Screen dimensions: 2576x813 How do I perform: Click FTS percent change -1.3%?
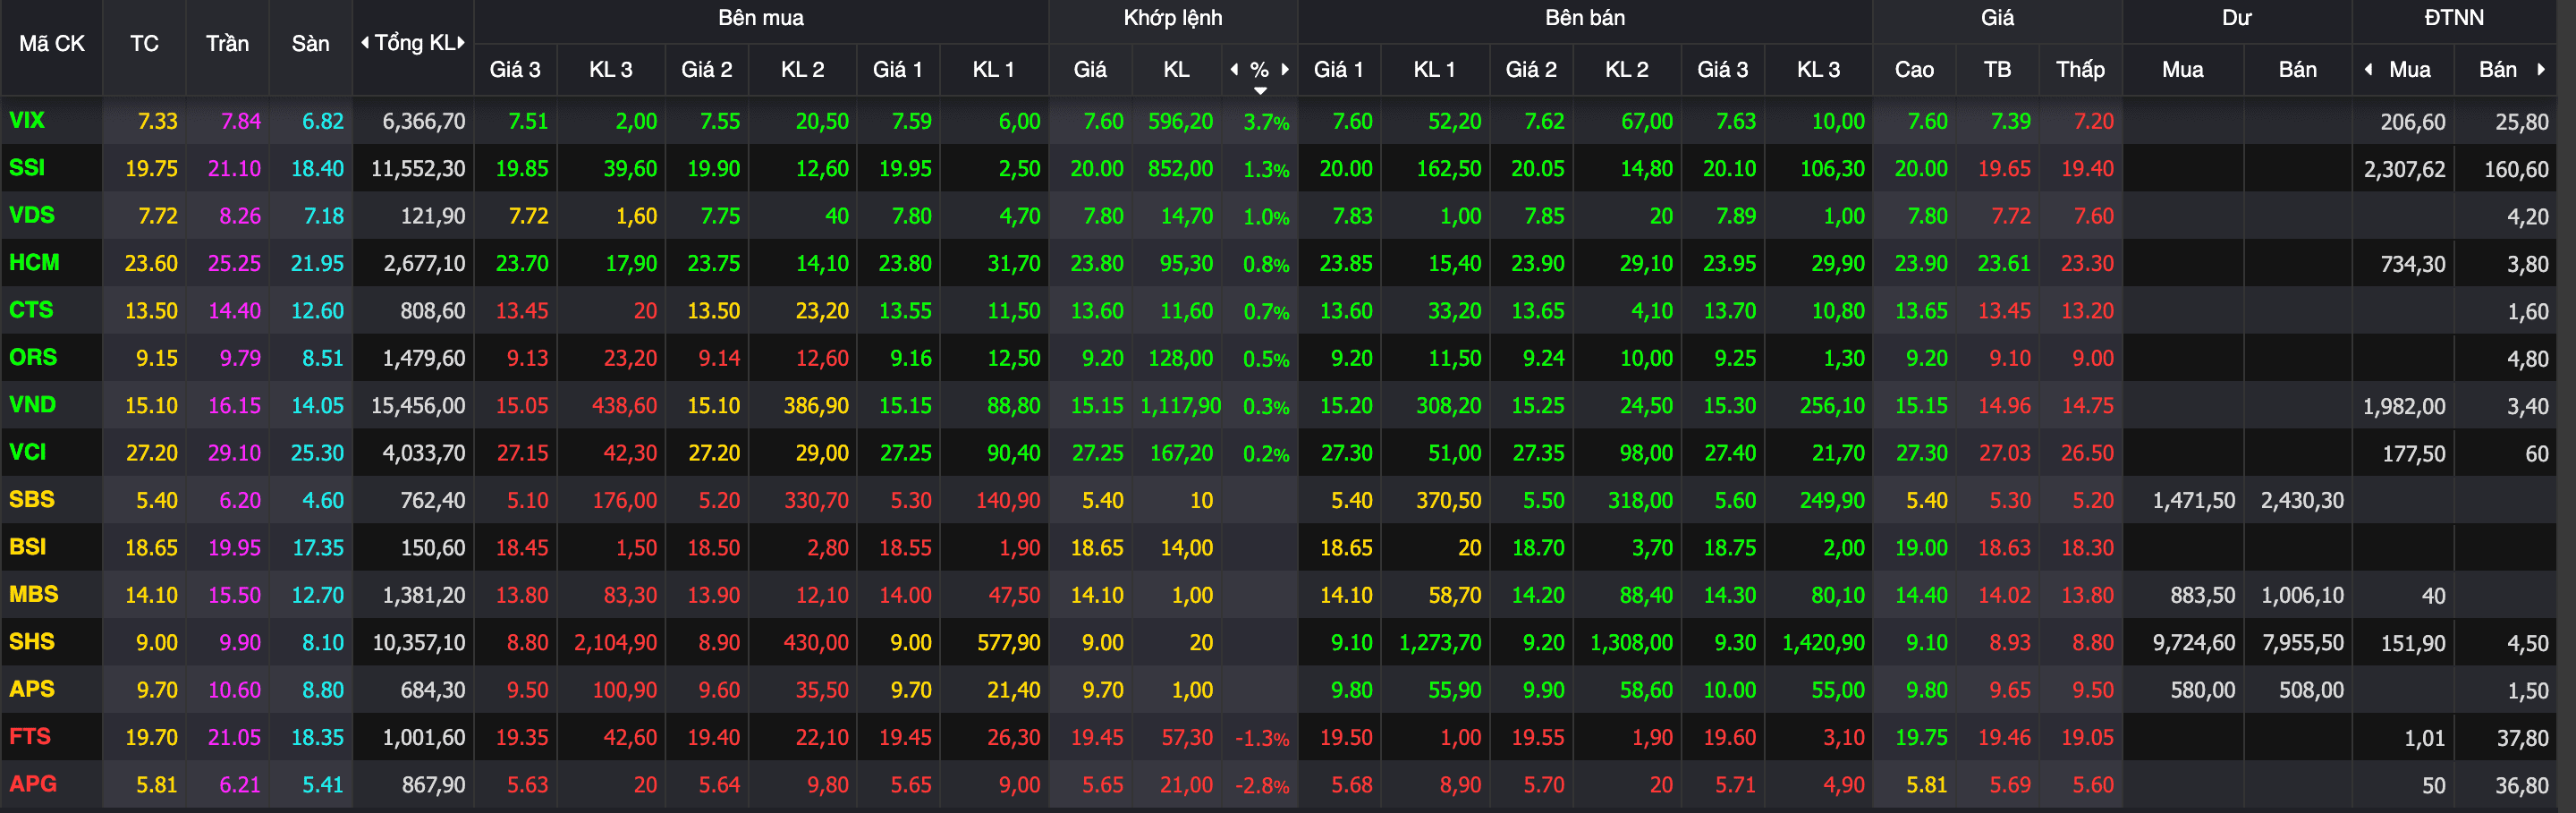click(1262, 738)
